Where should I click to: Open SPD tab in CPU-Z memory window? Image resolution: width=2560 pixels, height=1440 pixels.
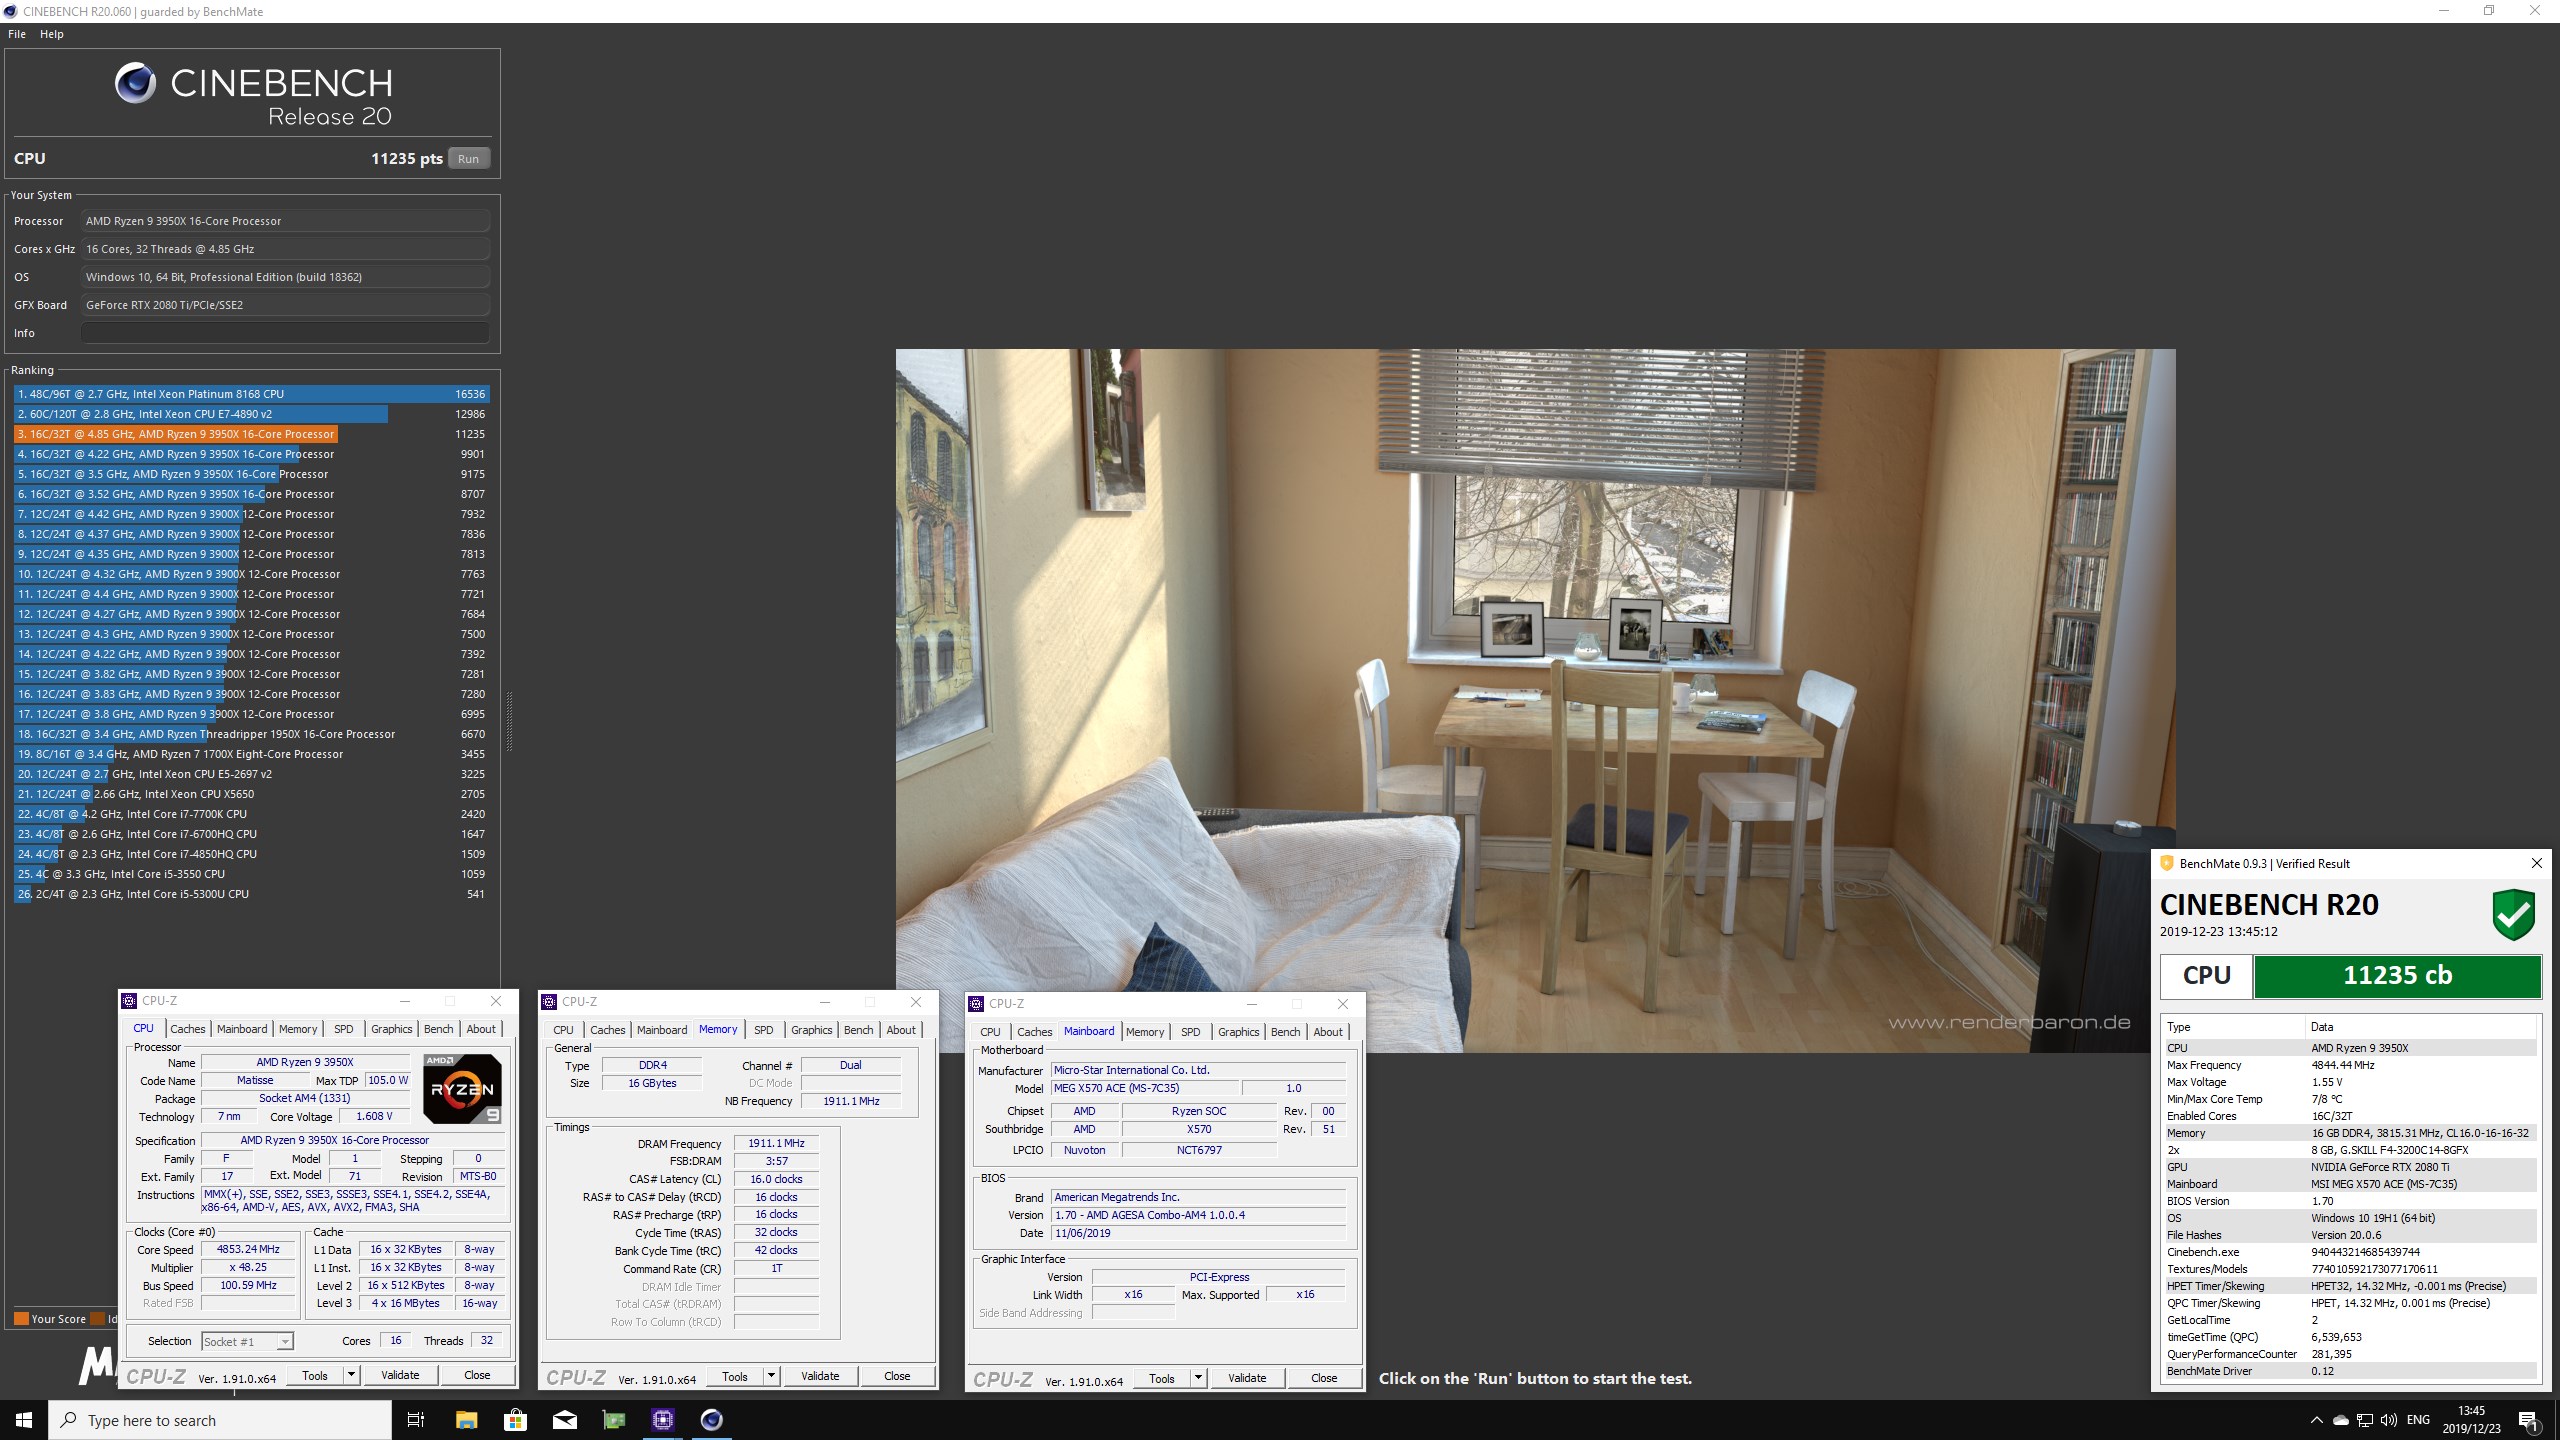click(x=763, y=1030)
